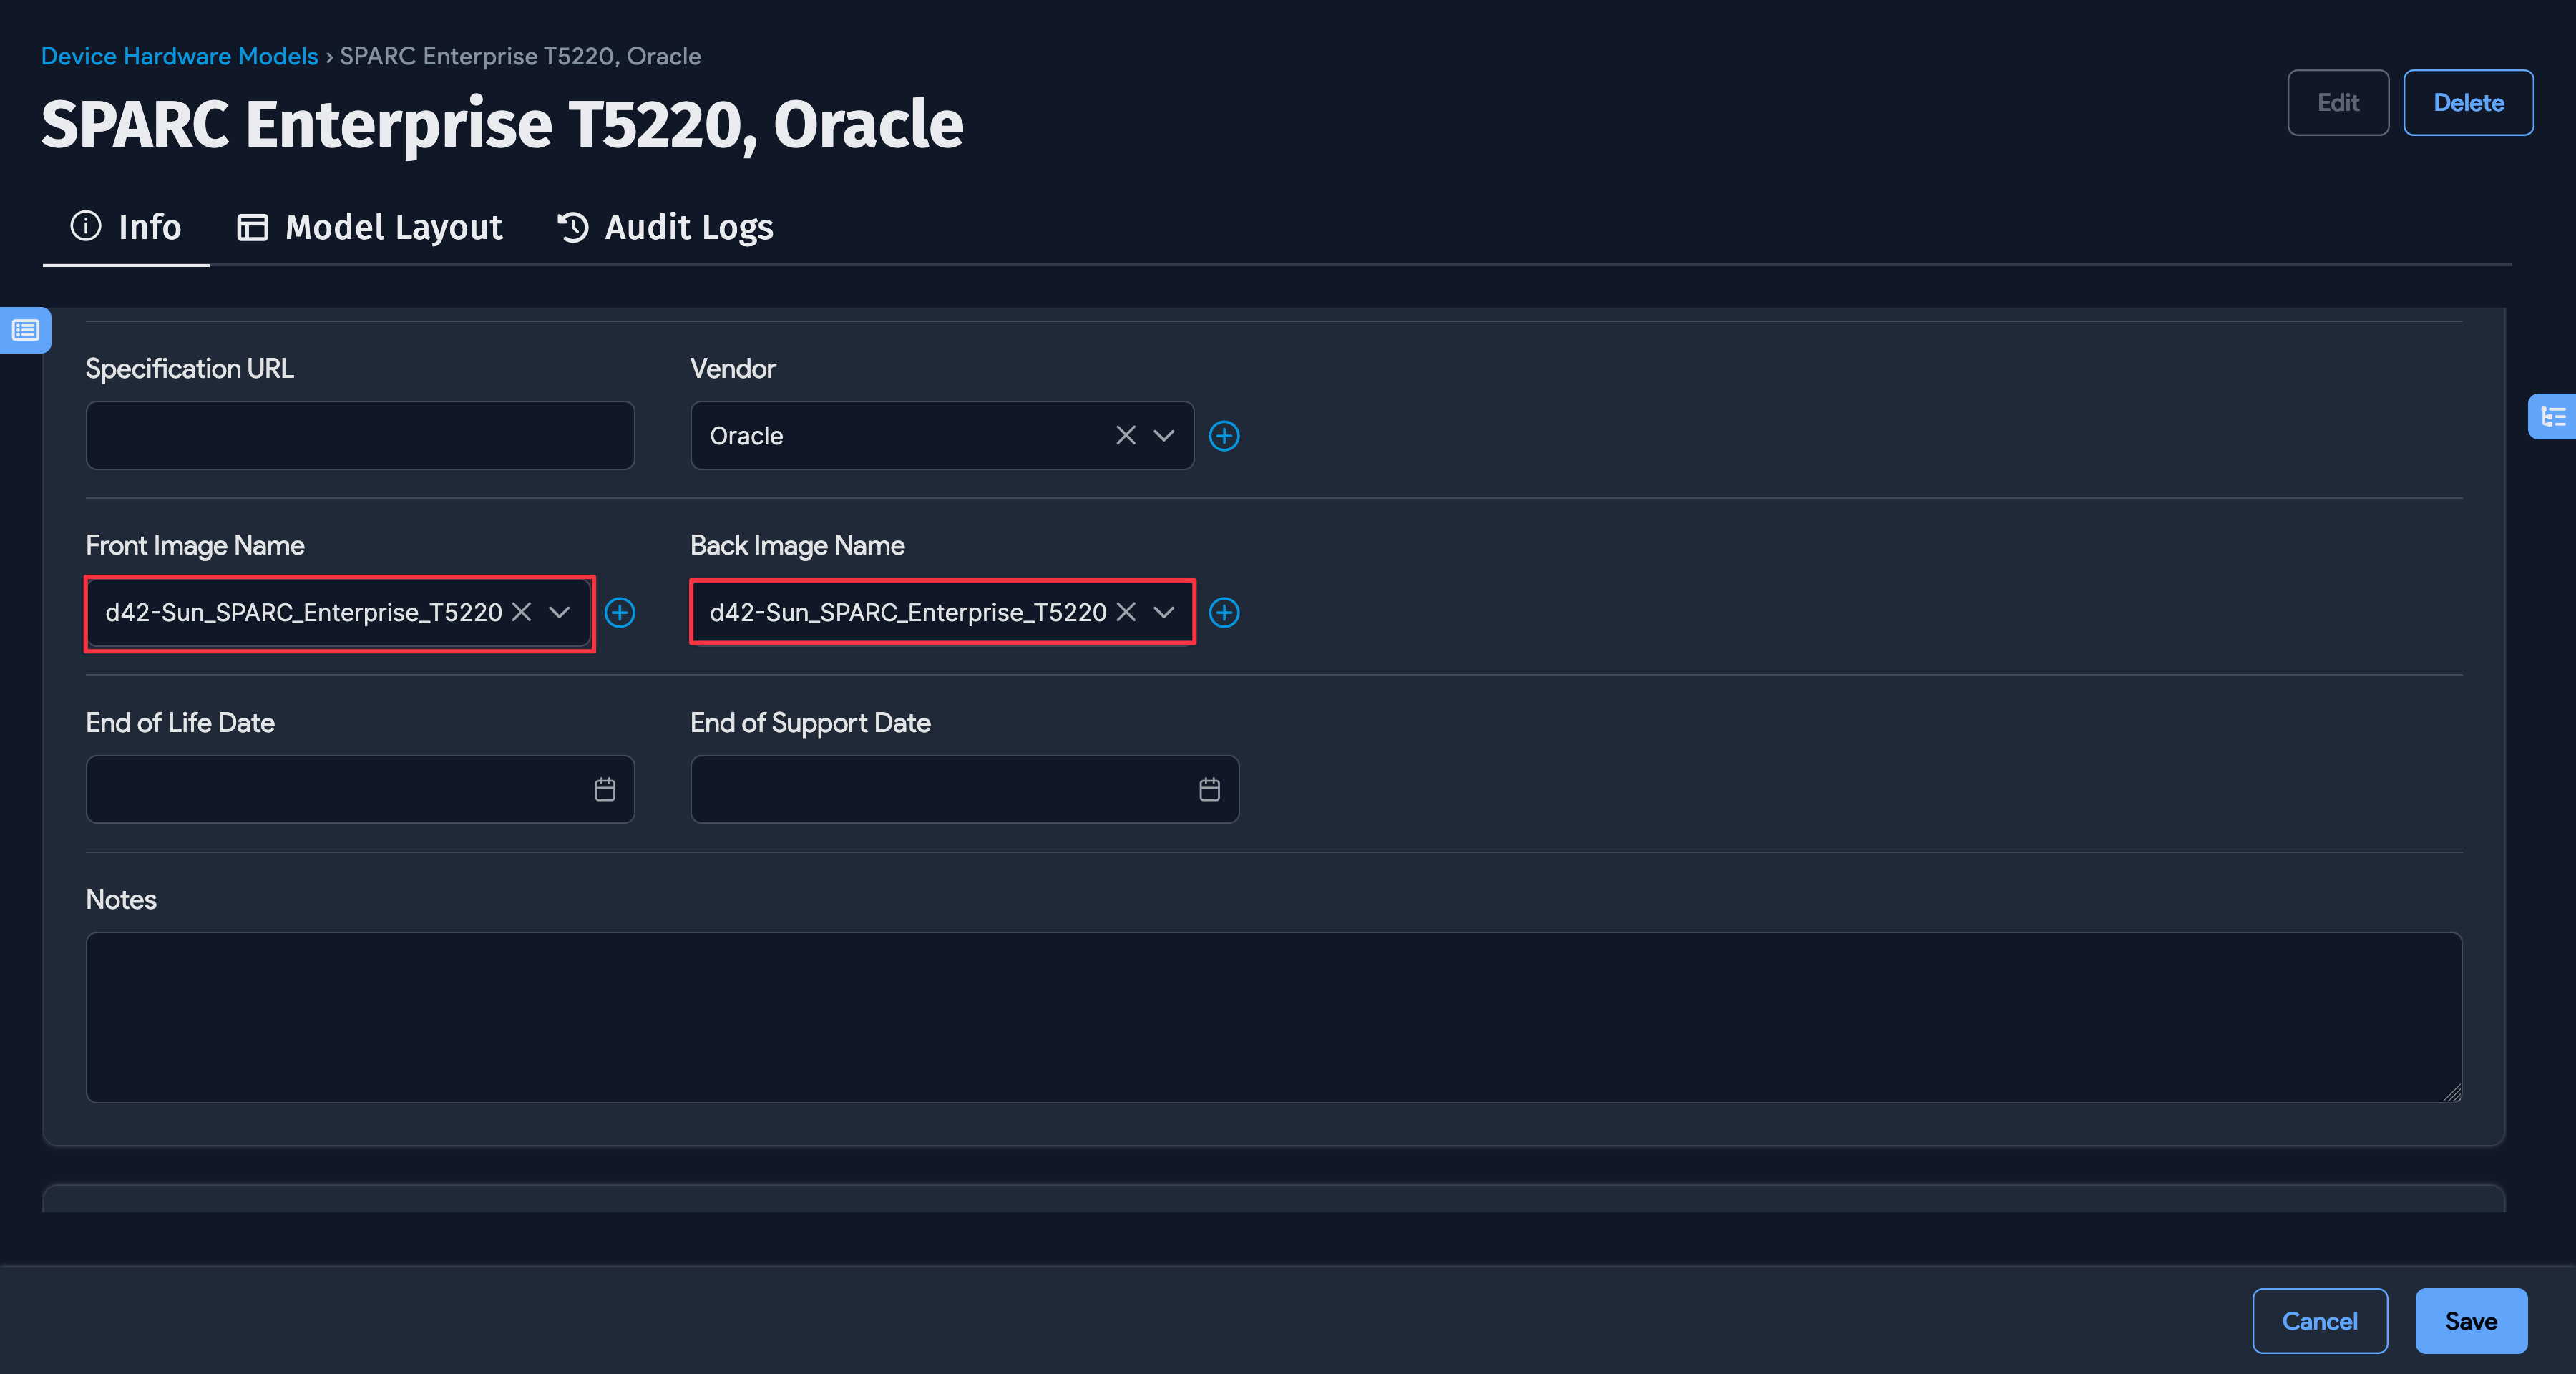Viewport: 2576px width, 1374px height.
Task: Open calendar picker for End of Life Date
Action: click(x=604, y=789)
